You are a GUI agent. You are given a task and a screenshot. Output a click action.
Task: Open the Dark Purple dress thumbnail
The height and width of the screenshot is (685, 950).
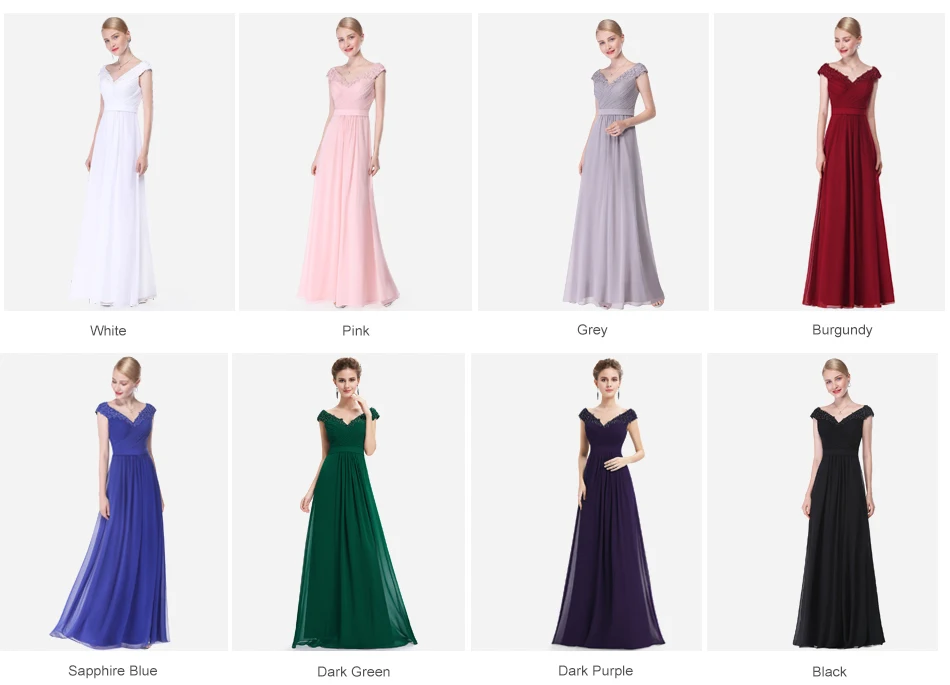point(586,502)
